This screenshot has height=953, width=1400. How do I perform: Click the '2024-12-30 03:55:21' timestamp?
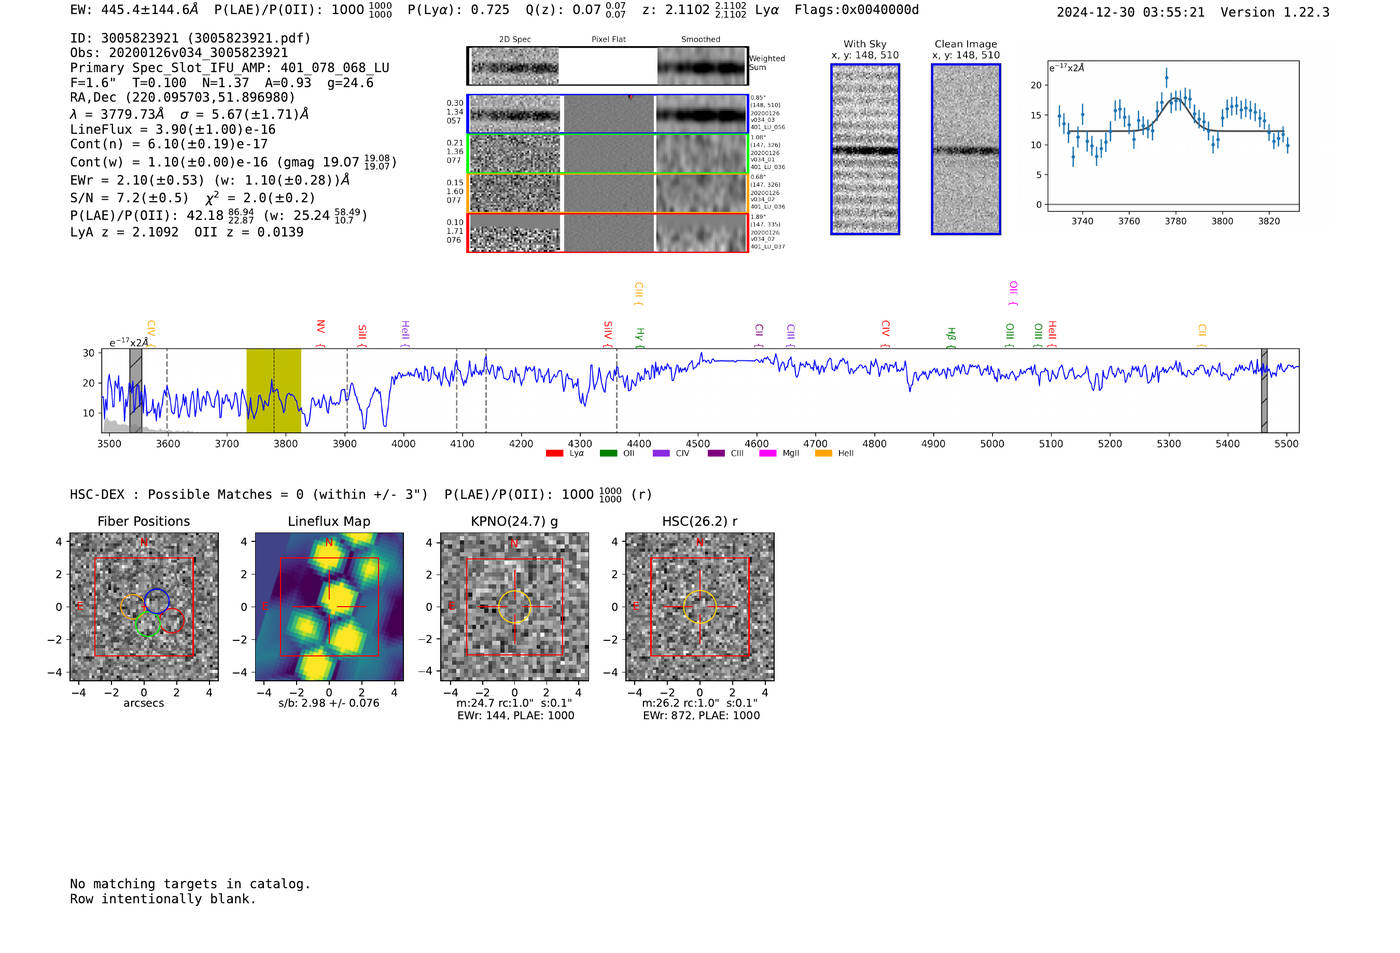click(x=1131, y=12)
